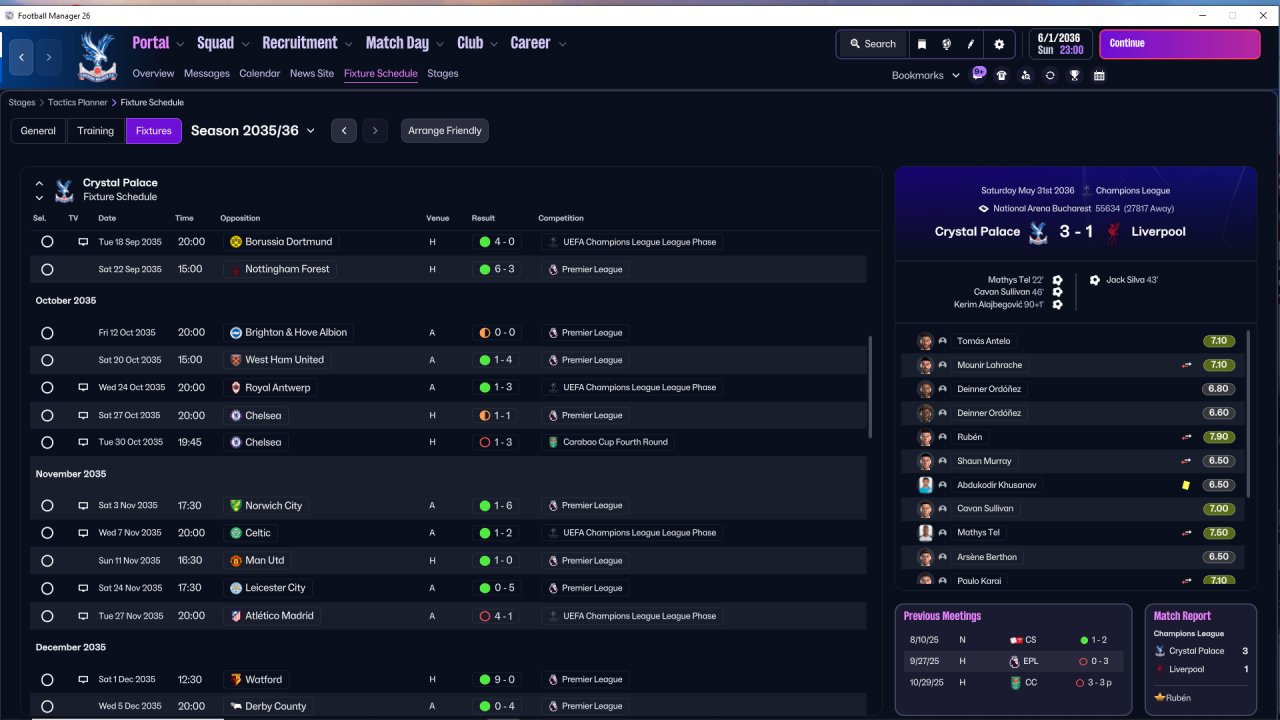Open the settings gear icon
1280x720 pixels.
coord(999,44)
